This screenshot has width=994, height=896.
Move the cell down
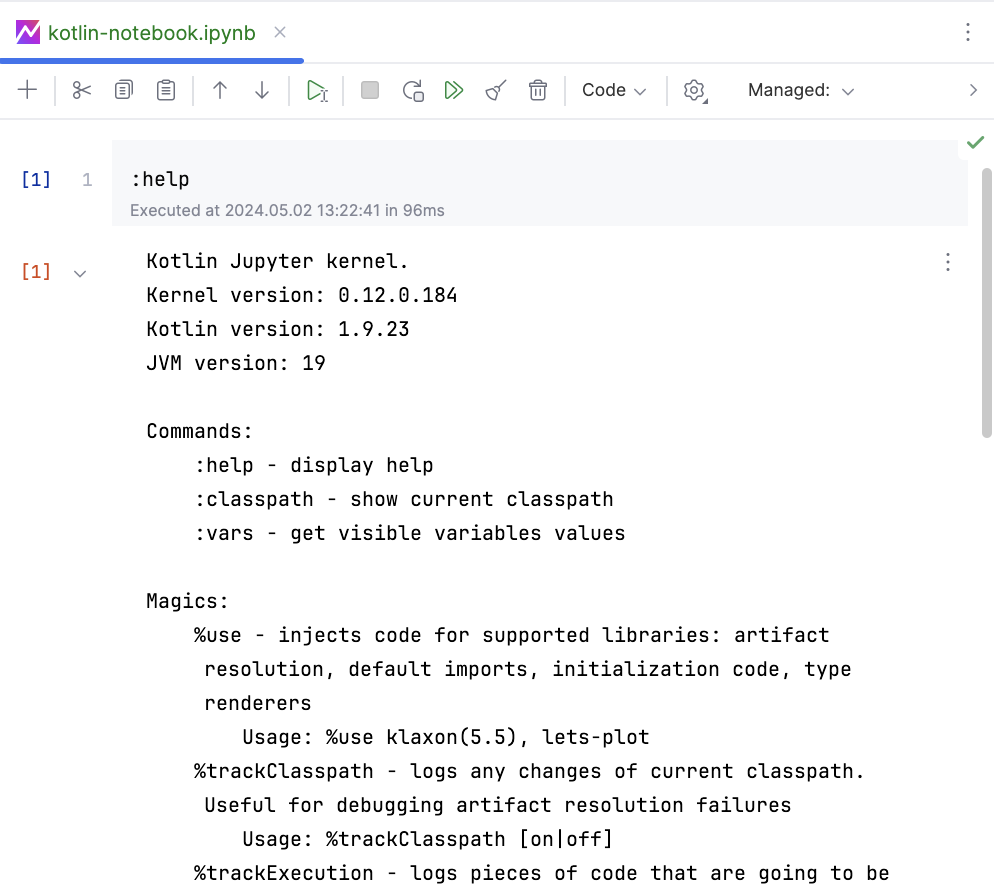coord(261,90)
